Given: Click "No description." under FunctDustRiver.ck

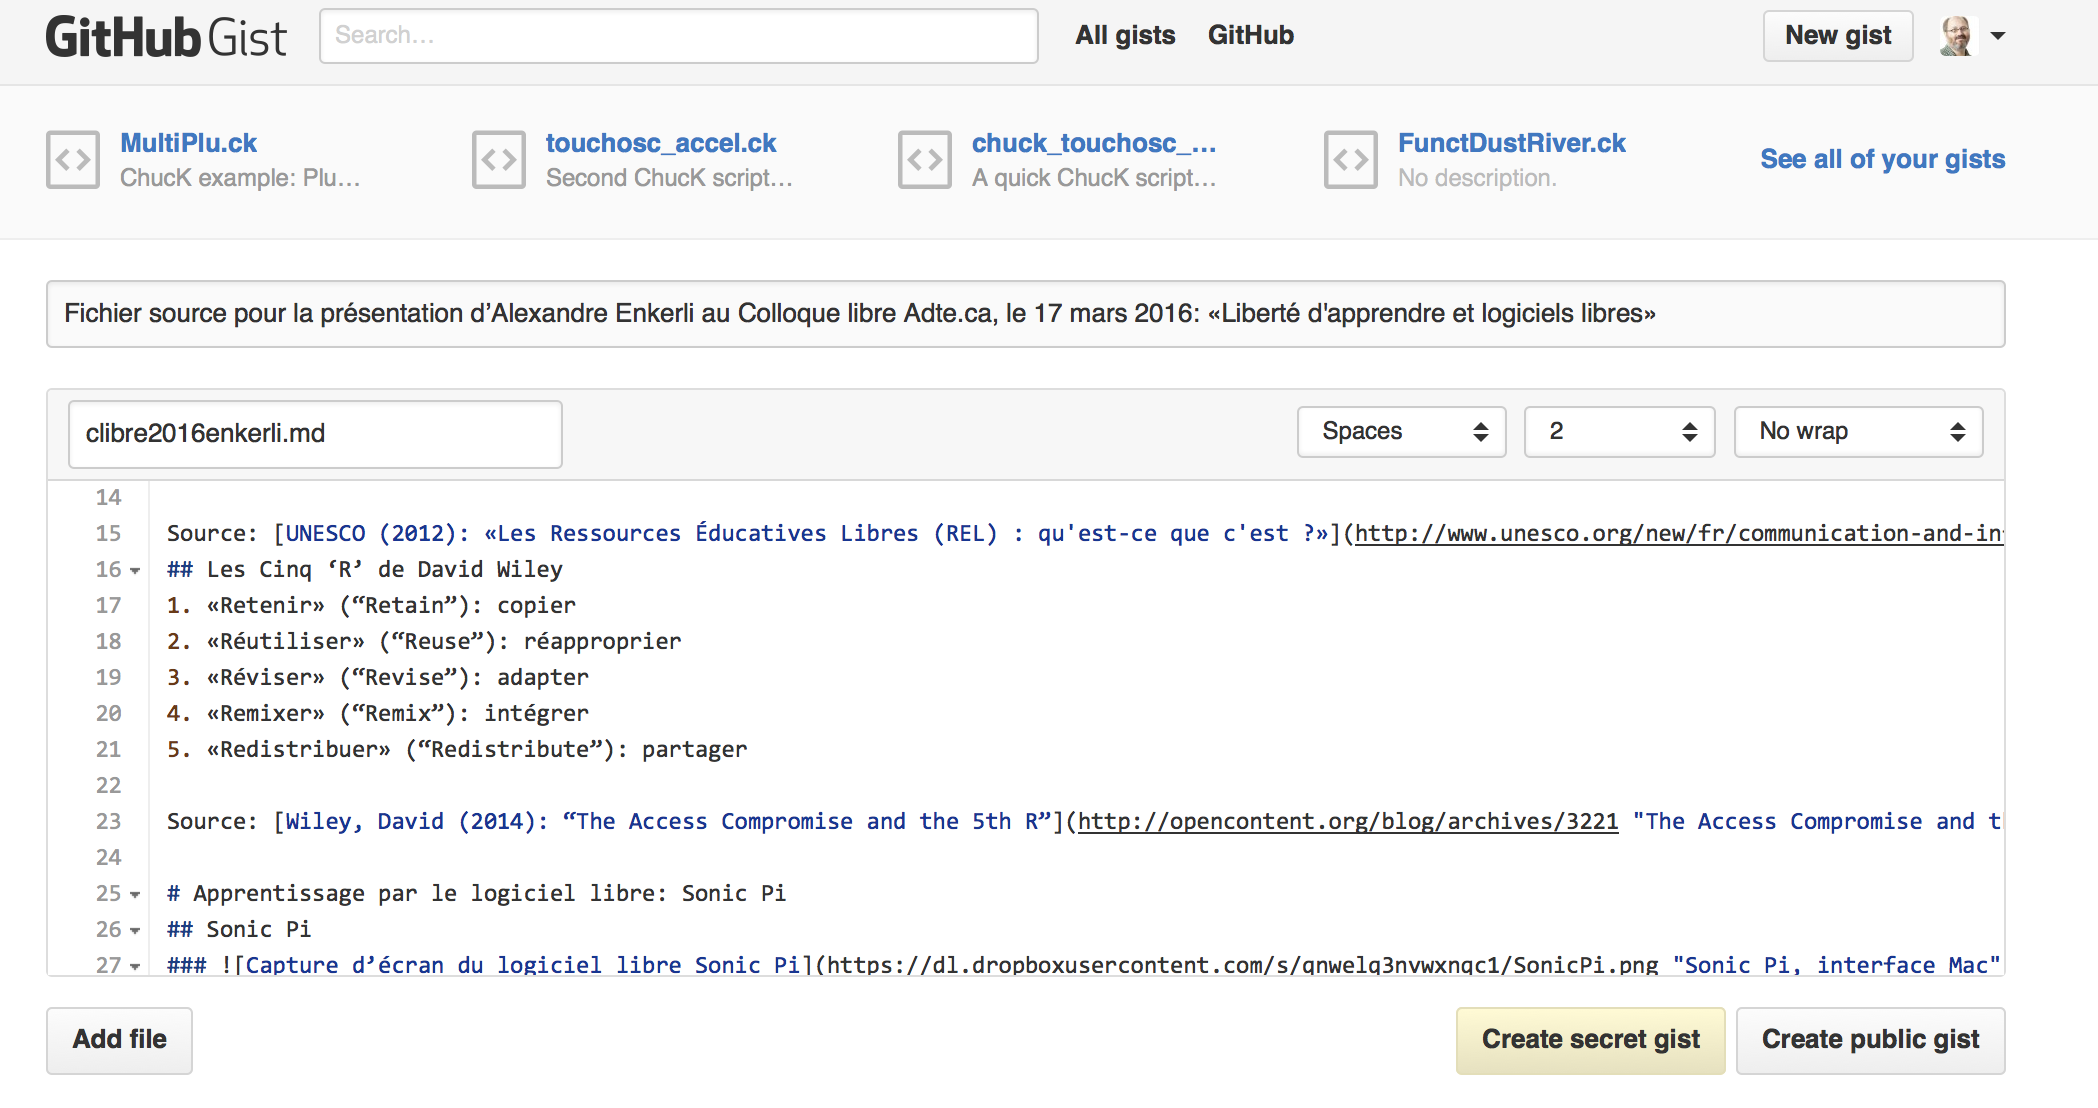Looking at the screenshot, I should (x=1477, y=178).
